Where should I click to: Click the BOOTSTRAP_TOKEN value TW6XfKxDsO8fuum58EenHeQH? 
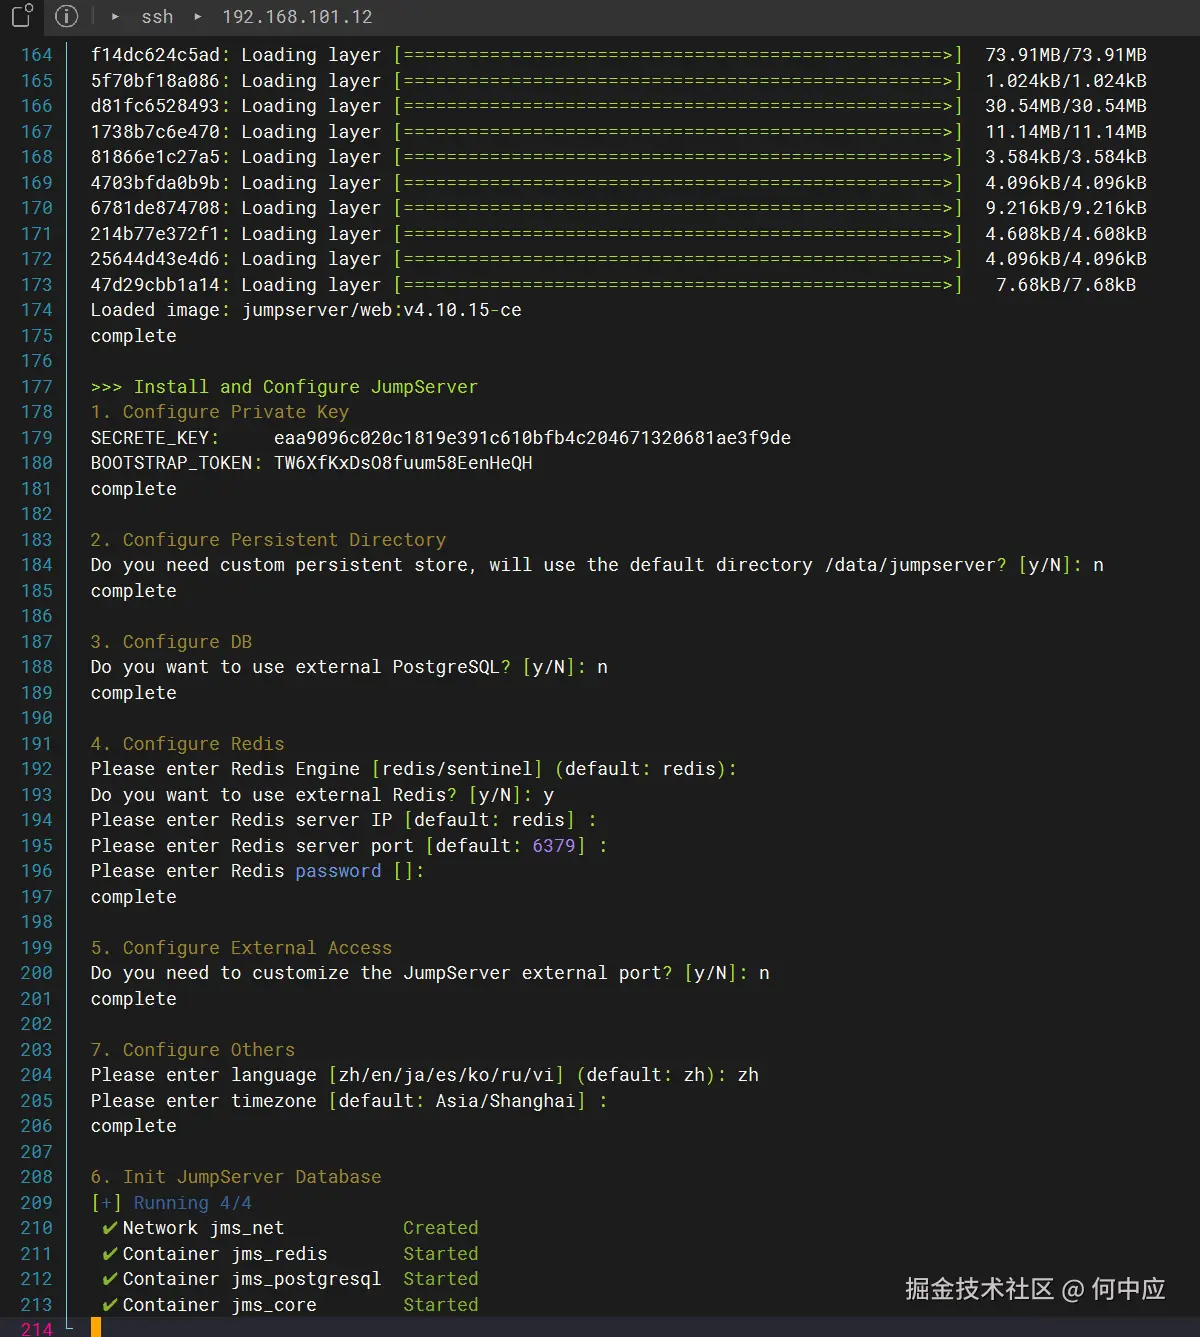coord(403,463)
